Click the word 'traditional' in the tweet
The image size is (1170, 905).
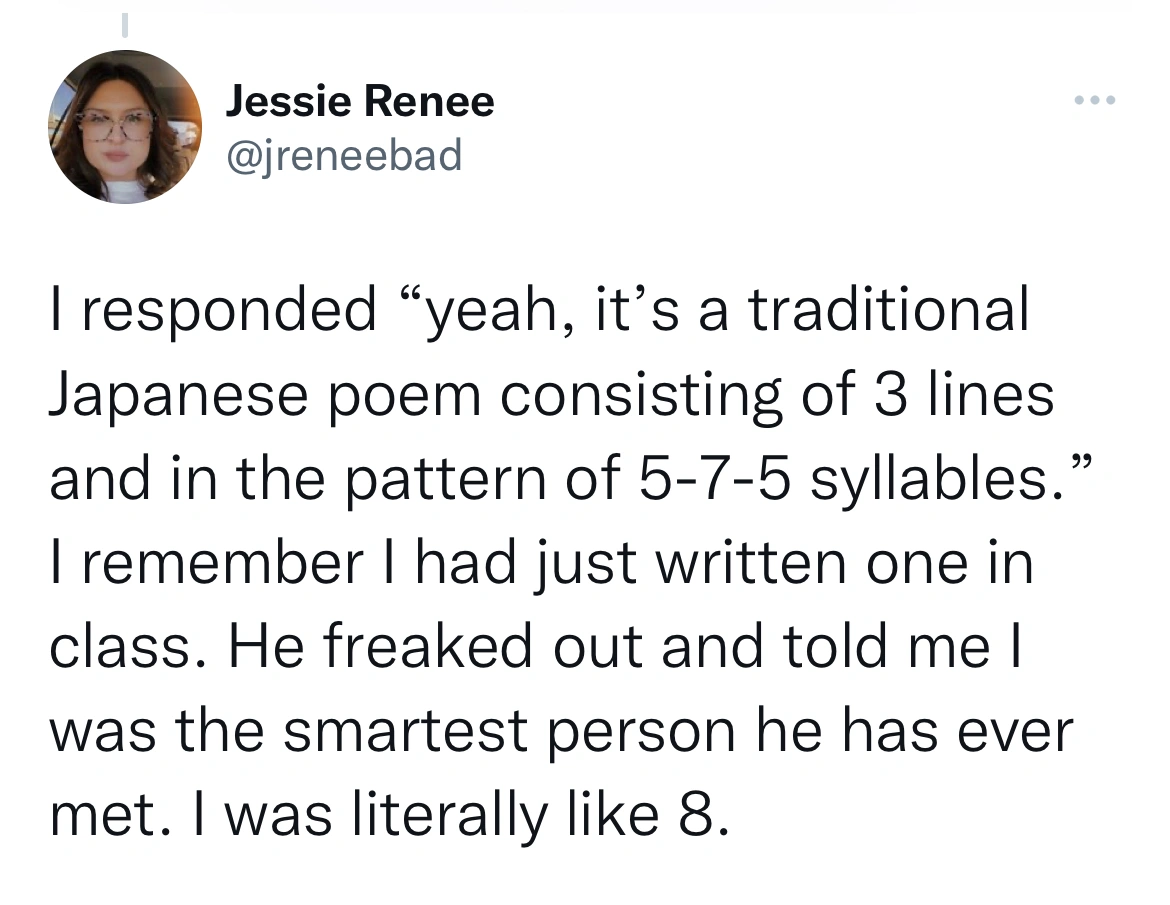[x=888, y=309]
